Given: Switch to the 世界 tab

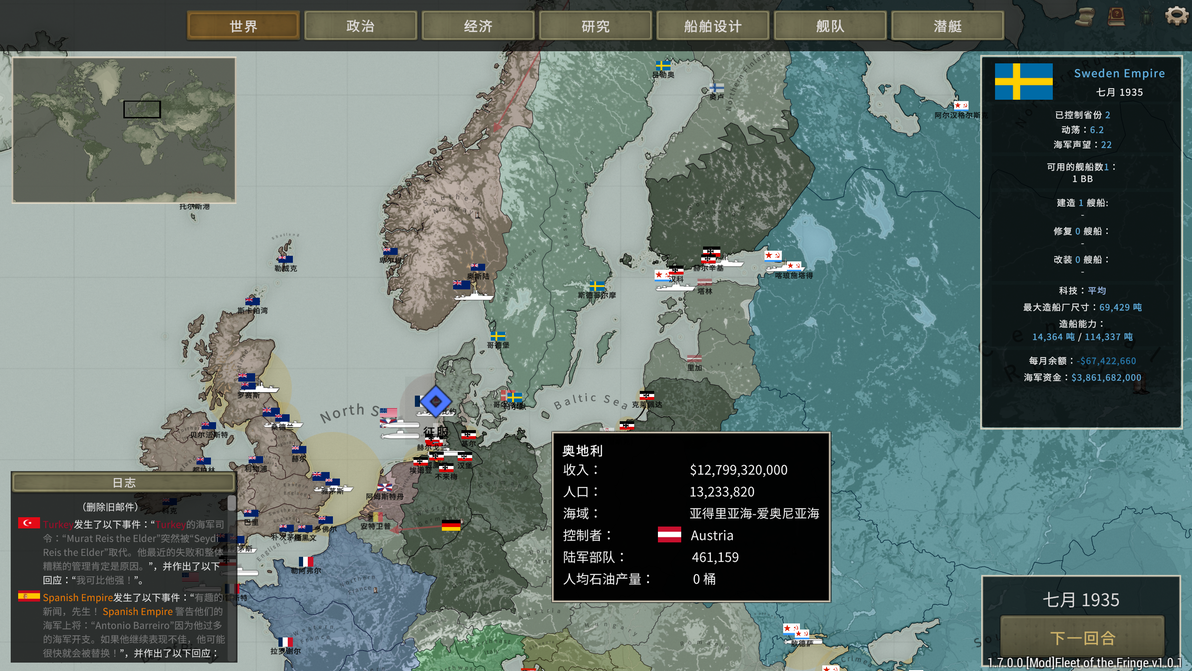Looking at the screenshot, I should click(243, 26).
